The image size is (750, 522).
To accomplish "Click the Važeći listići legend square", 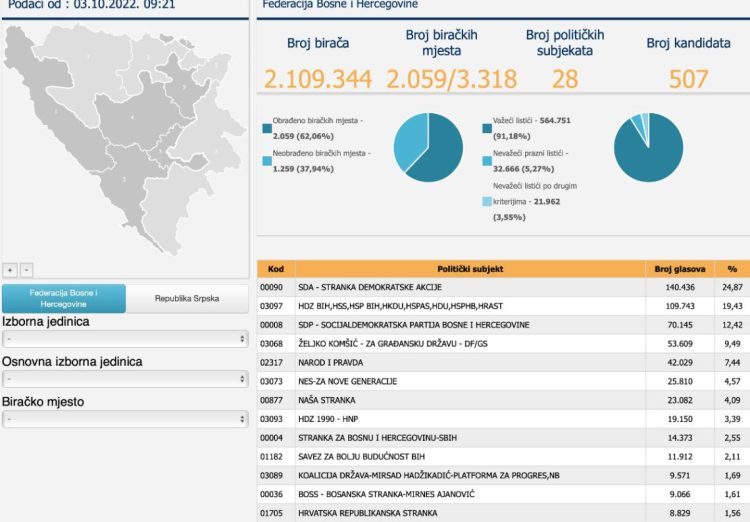I will (x=486, y=127).
